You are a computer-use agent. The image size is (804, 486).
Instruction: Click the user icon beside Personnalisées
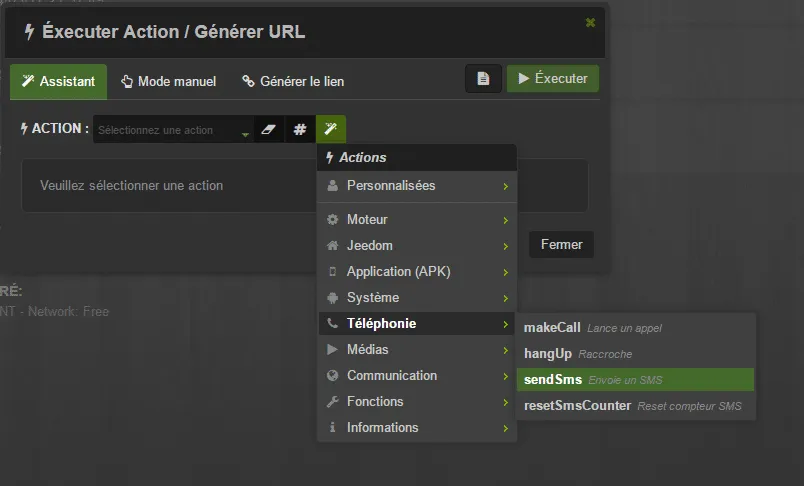[x=332, y=186]
